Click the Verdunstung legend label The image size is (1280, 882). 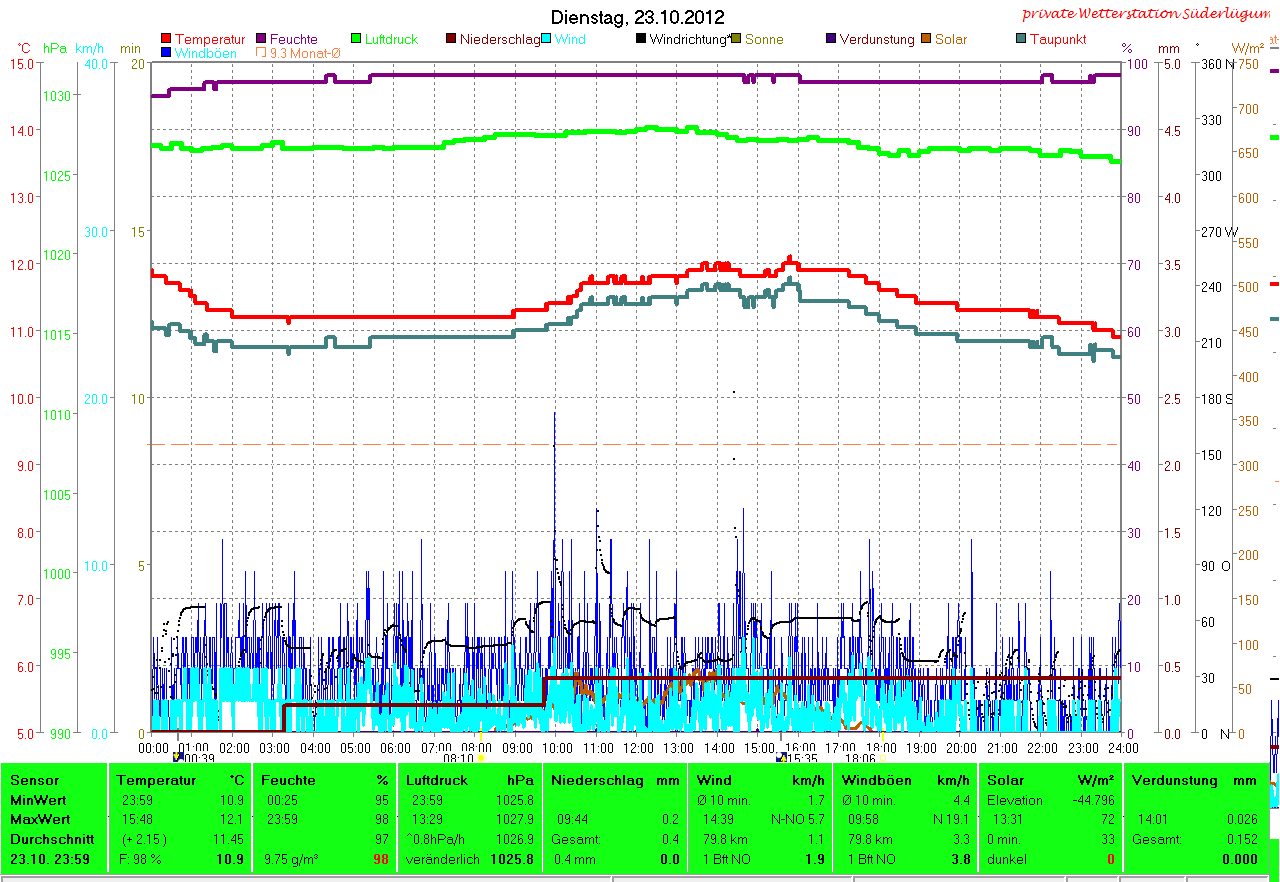click(877, 40)
